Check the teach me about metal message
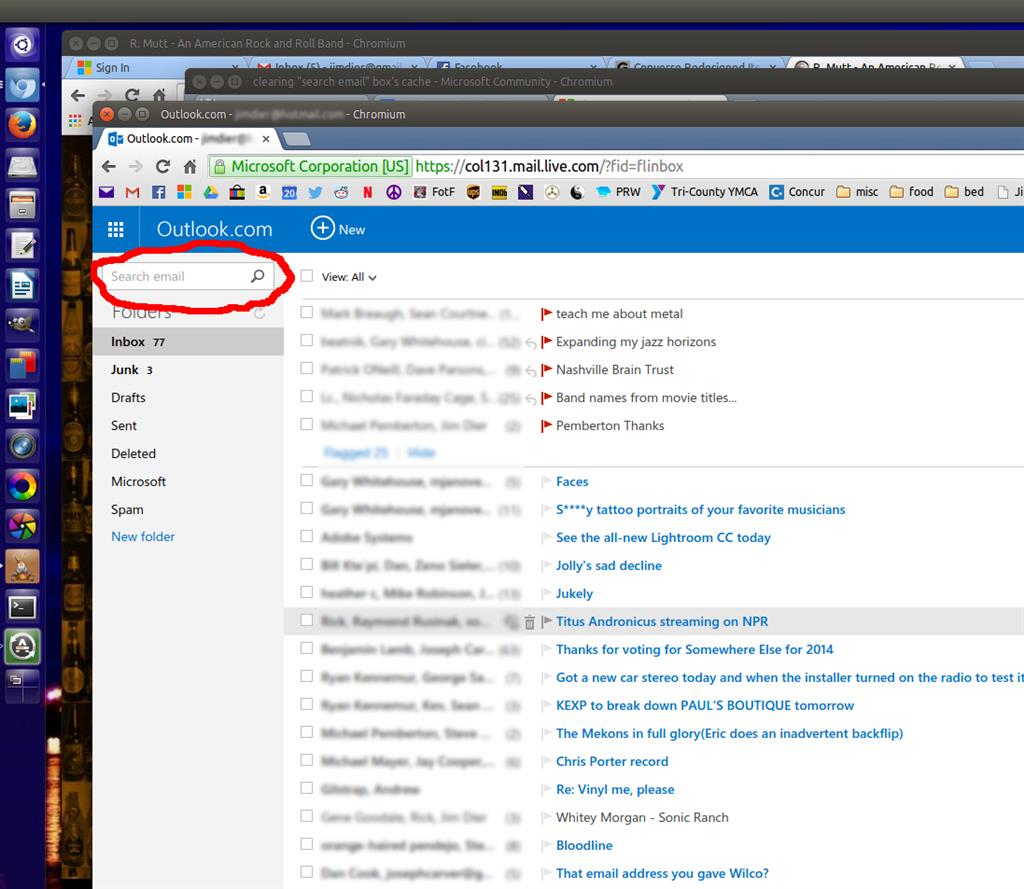Viewport: 1024px width, 889px height. [x=306, y=312]
